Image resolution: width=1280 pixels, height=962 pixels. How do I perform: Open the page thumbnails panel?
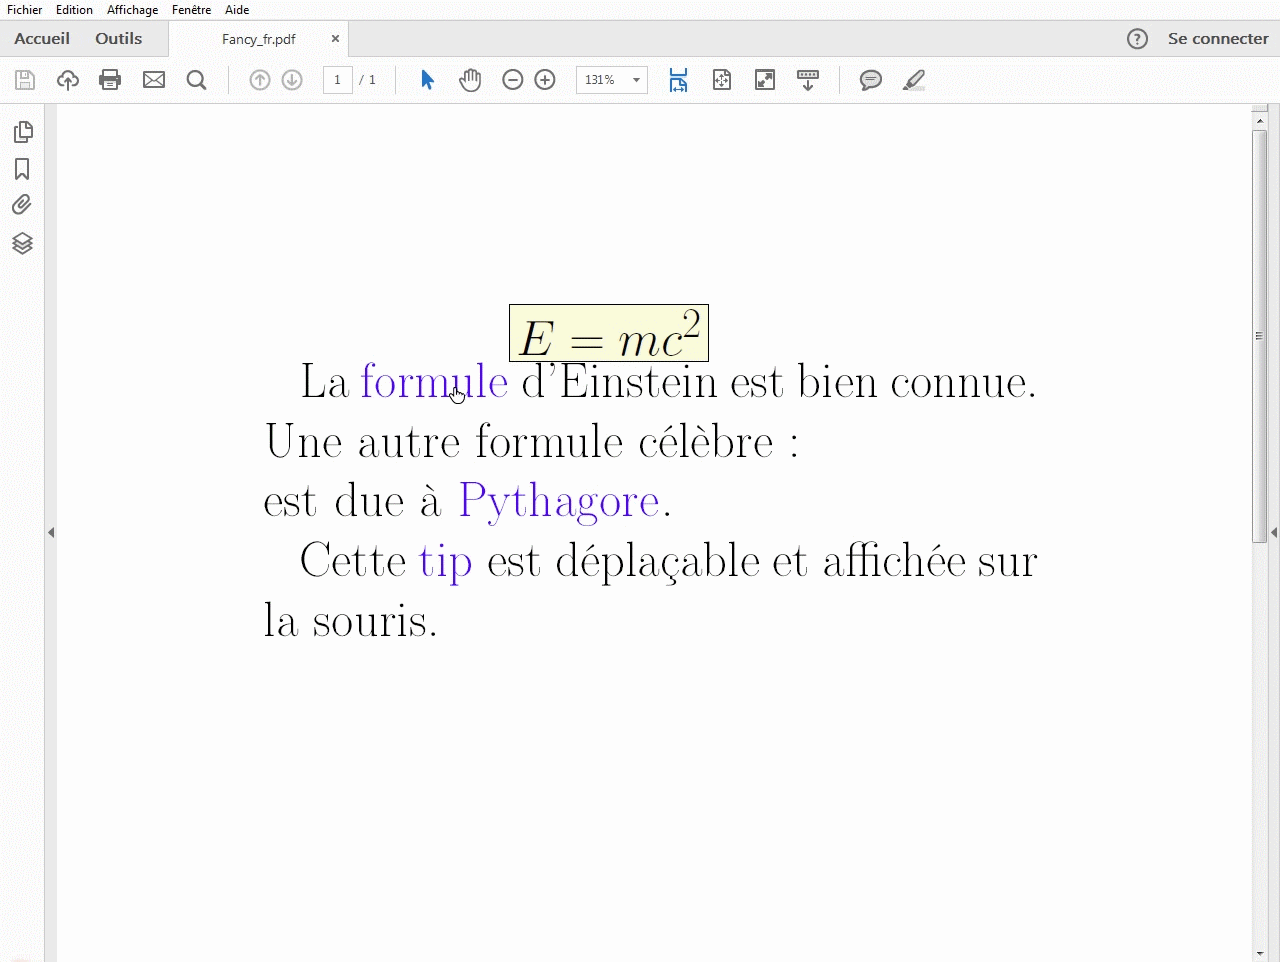click(22, 131)
